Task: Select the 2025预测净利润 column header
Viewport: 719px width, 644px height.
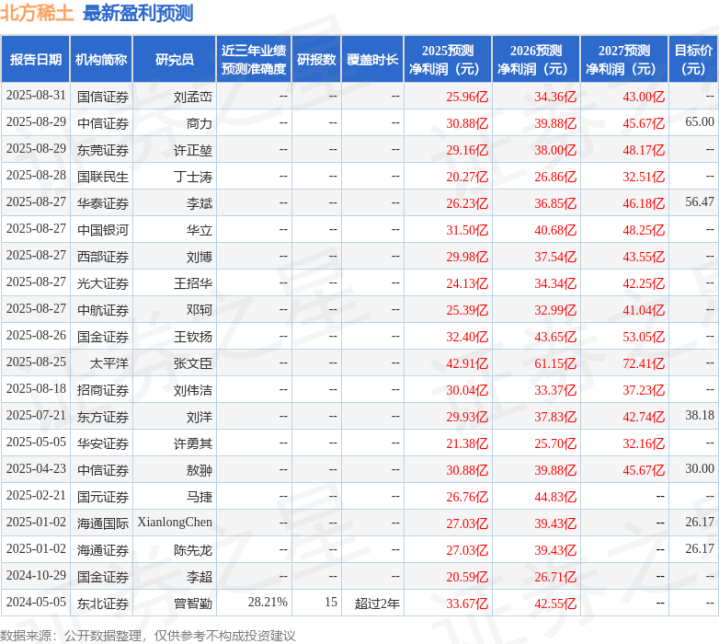Action: click(x=448, y=60)
